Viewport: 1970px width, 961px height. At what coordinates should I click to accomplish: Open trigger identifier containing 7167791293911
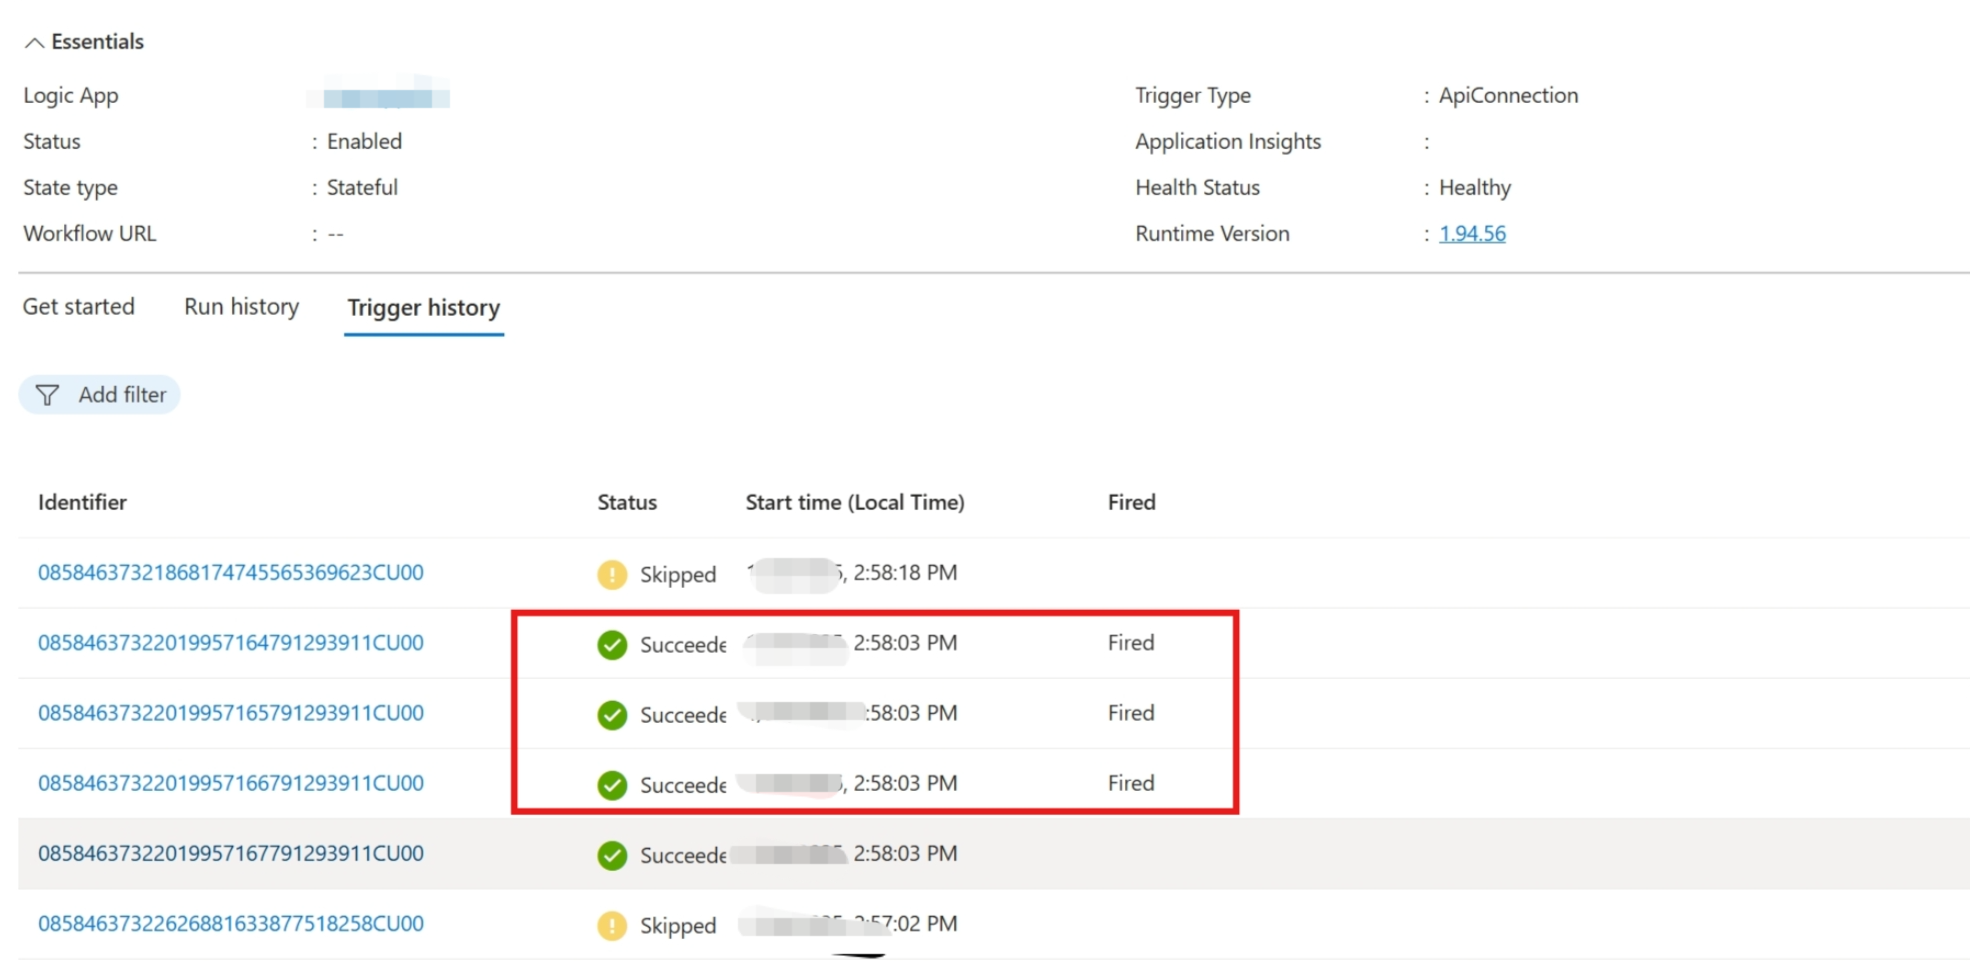[x=230, y=854]
